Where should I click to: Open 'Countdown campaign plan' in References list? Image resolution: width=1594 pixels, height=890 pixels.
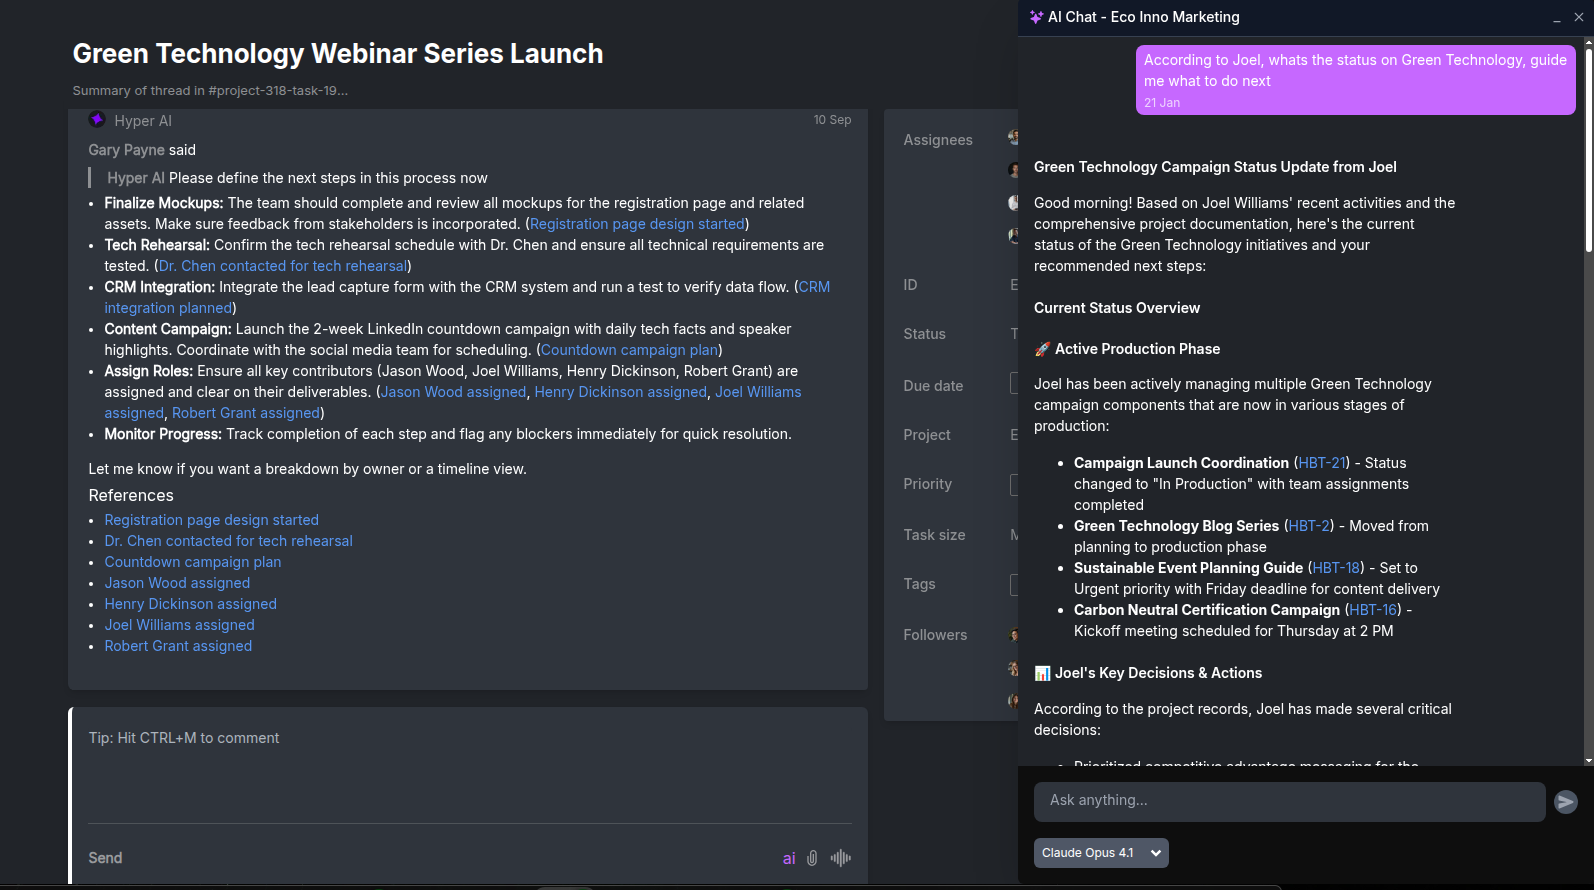pos(193,562)
